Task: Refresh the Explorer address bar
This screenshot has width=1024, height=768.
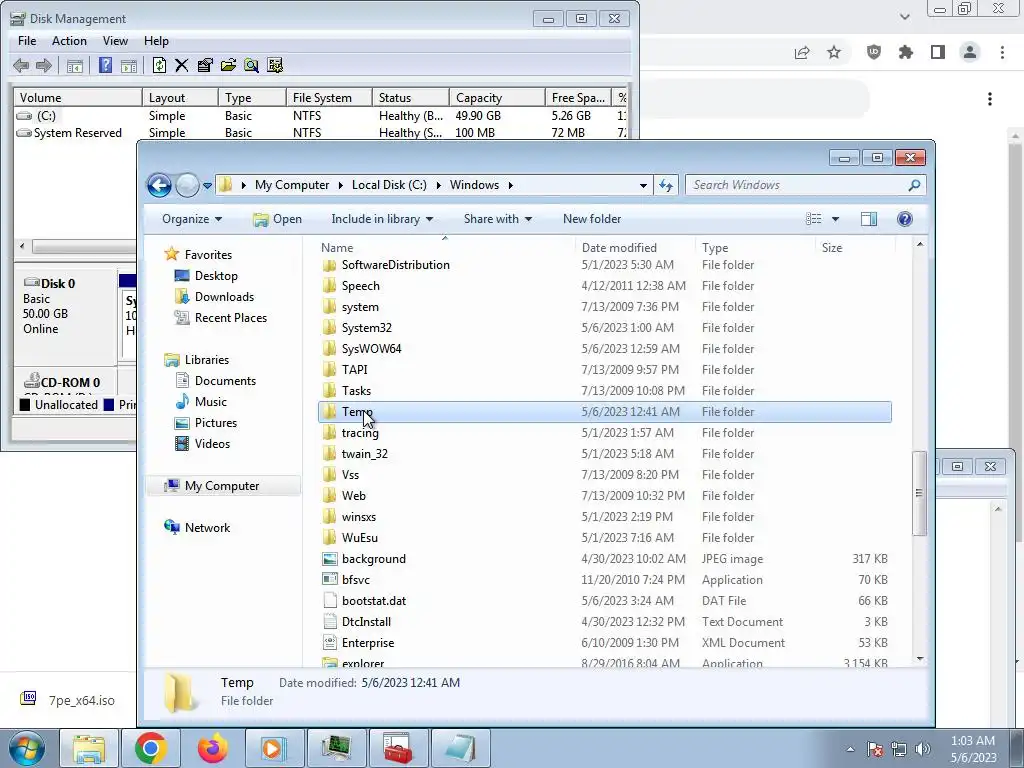Action: pyautogui.click(x=665, y=185)
